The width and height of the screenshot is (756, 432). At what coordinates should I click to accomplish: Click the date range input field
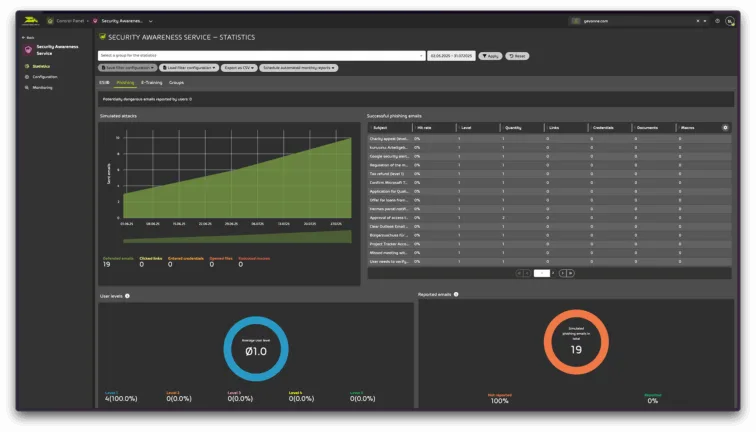[x=451, y=56]
